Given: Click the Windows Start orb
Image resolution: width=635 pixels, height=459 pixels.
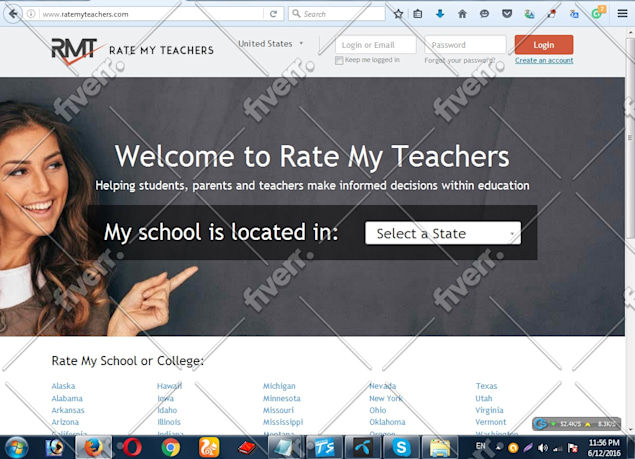Looking at the screenshot, I should click(16, 448).
